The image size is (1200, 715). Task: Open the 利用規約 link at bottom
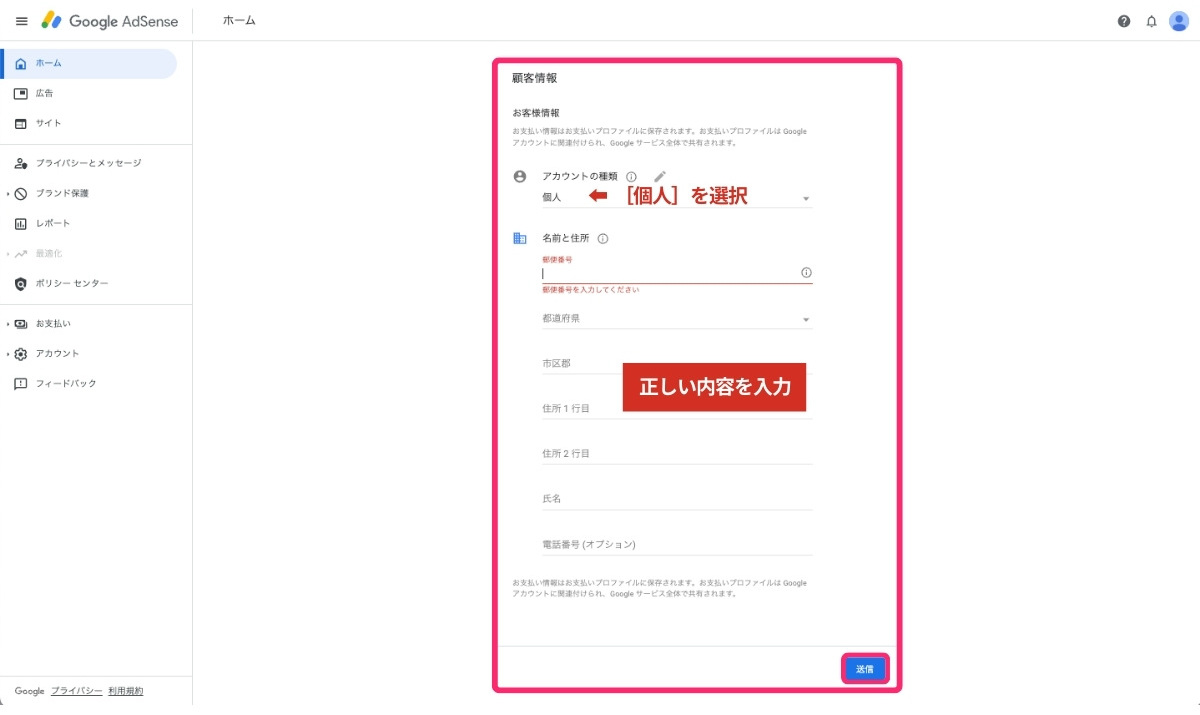tap(127, 691)
